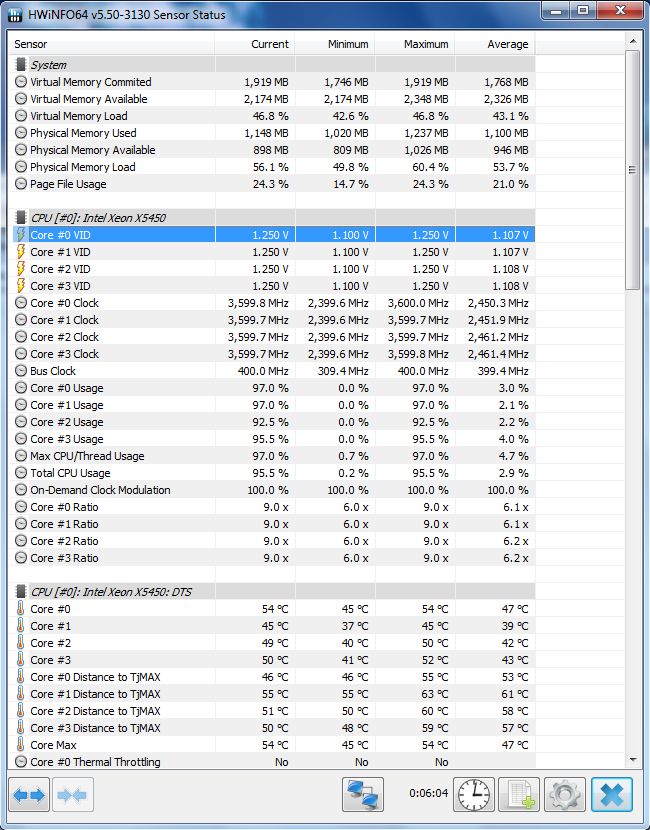Select the Physical Memory Load row

point(272,167)
